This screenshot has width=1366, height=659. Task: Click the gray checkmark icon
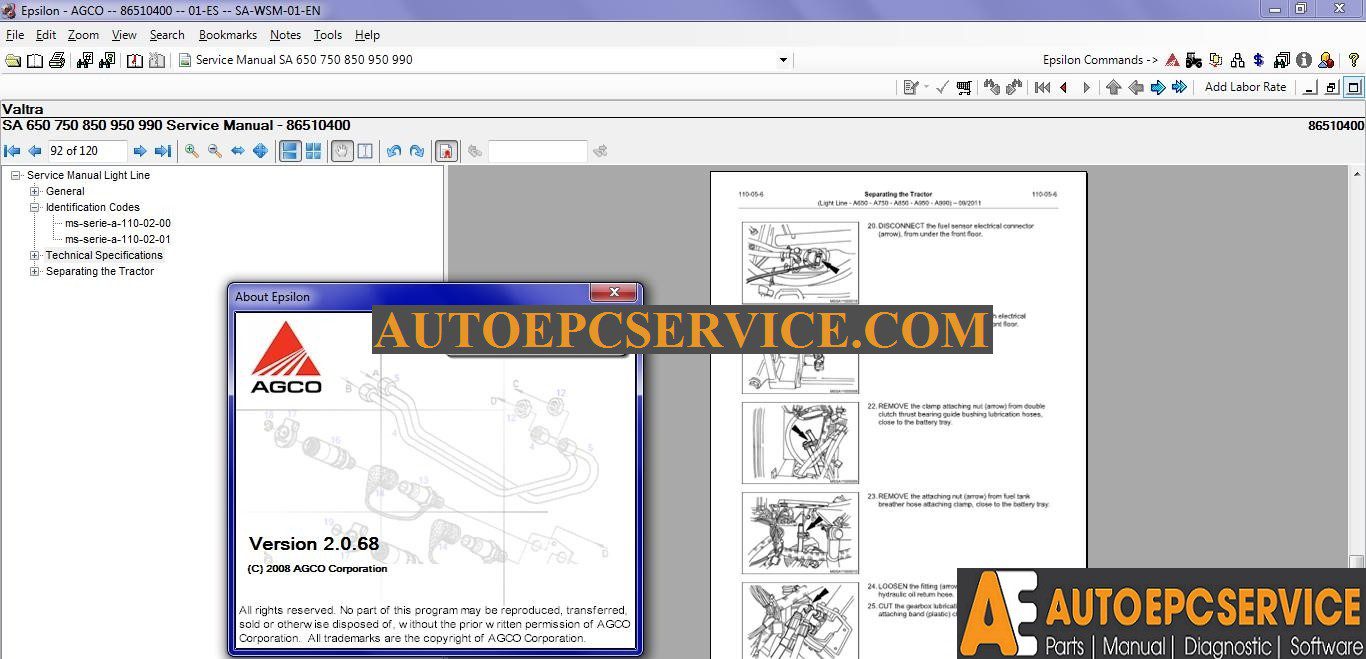click(x=941, y=87)
